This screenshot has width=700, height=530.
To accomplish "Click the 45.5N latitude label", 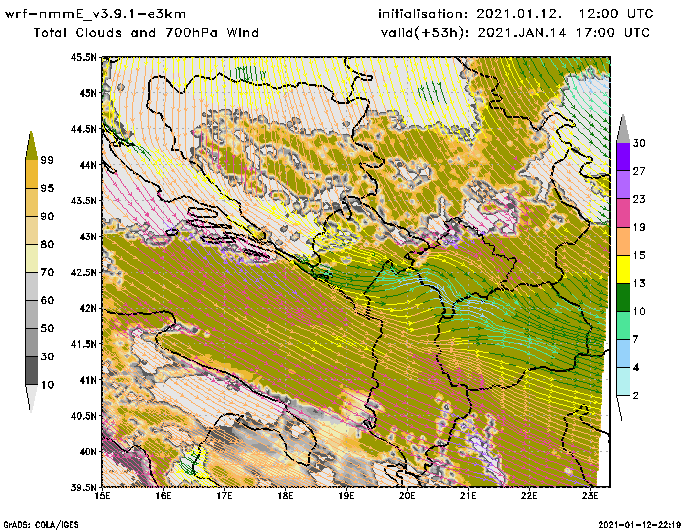I will pyautogui.click(x=83, y=57).
